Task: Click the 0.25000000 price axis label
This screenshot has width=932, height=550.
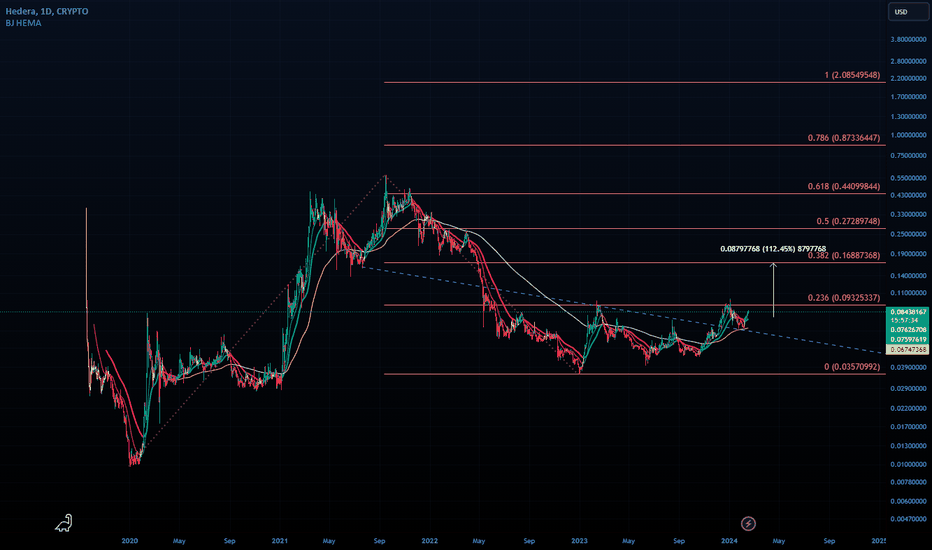Action: tap(908, 234)
